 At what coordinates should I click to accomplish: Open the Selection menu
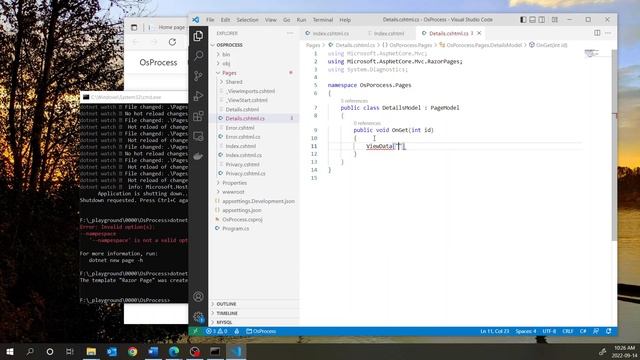[x=247, y=20]
